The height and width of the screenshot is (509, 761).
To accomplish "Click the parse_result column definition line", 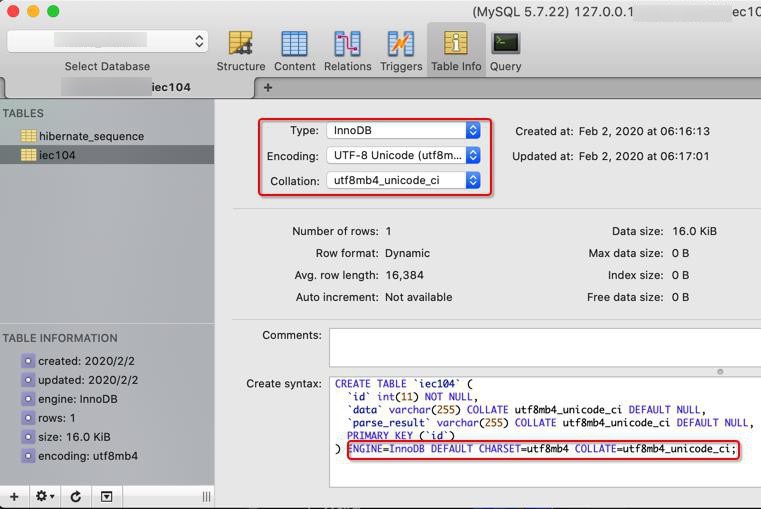I will (x=550, y=423).
